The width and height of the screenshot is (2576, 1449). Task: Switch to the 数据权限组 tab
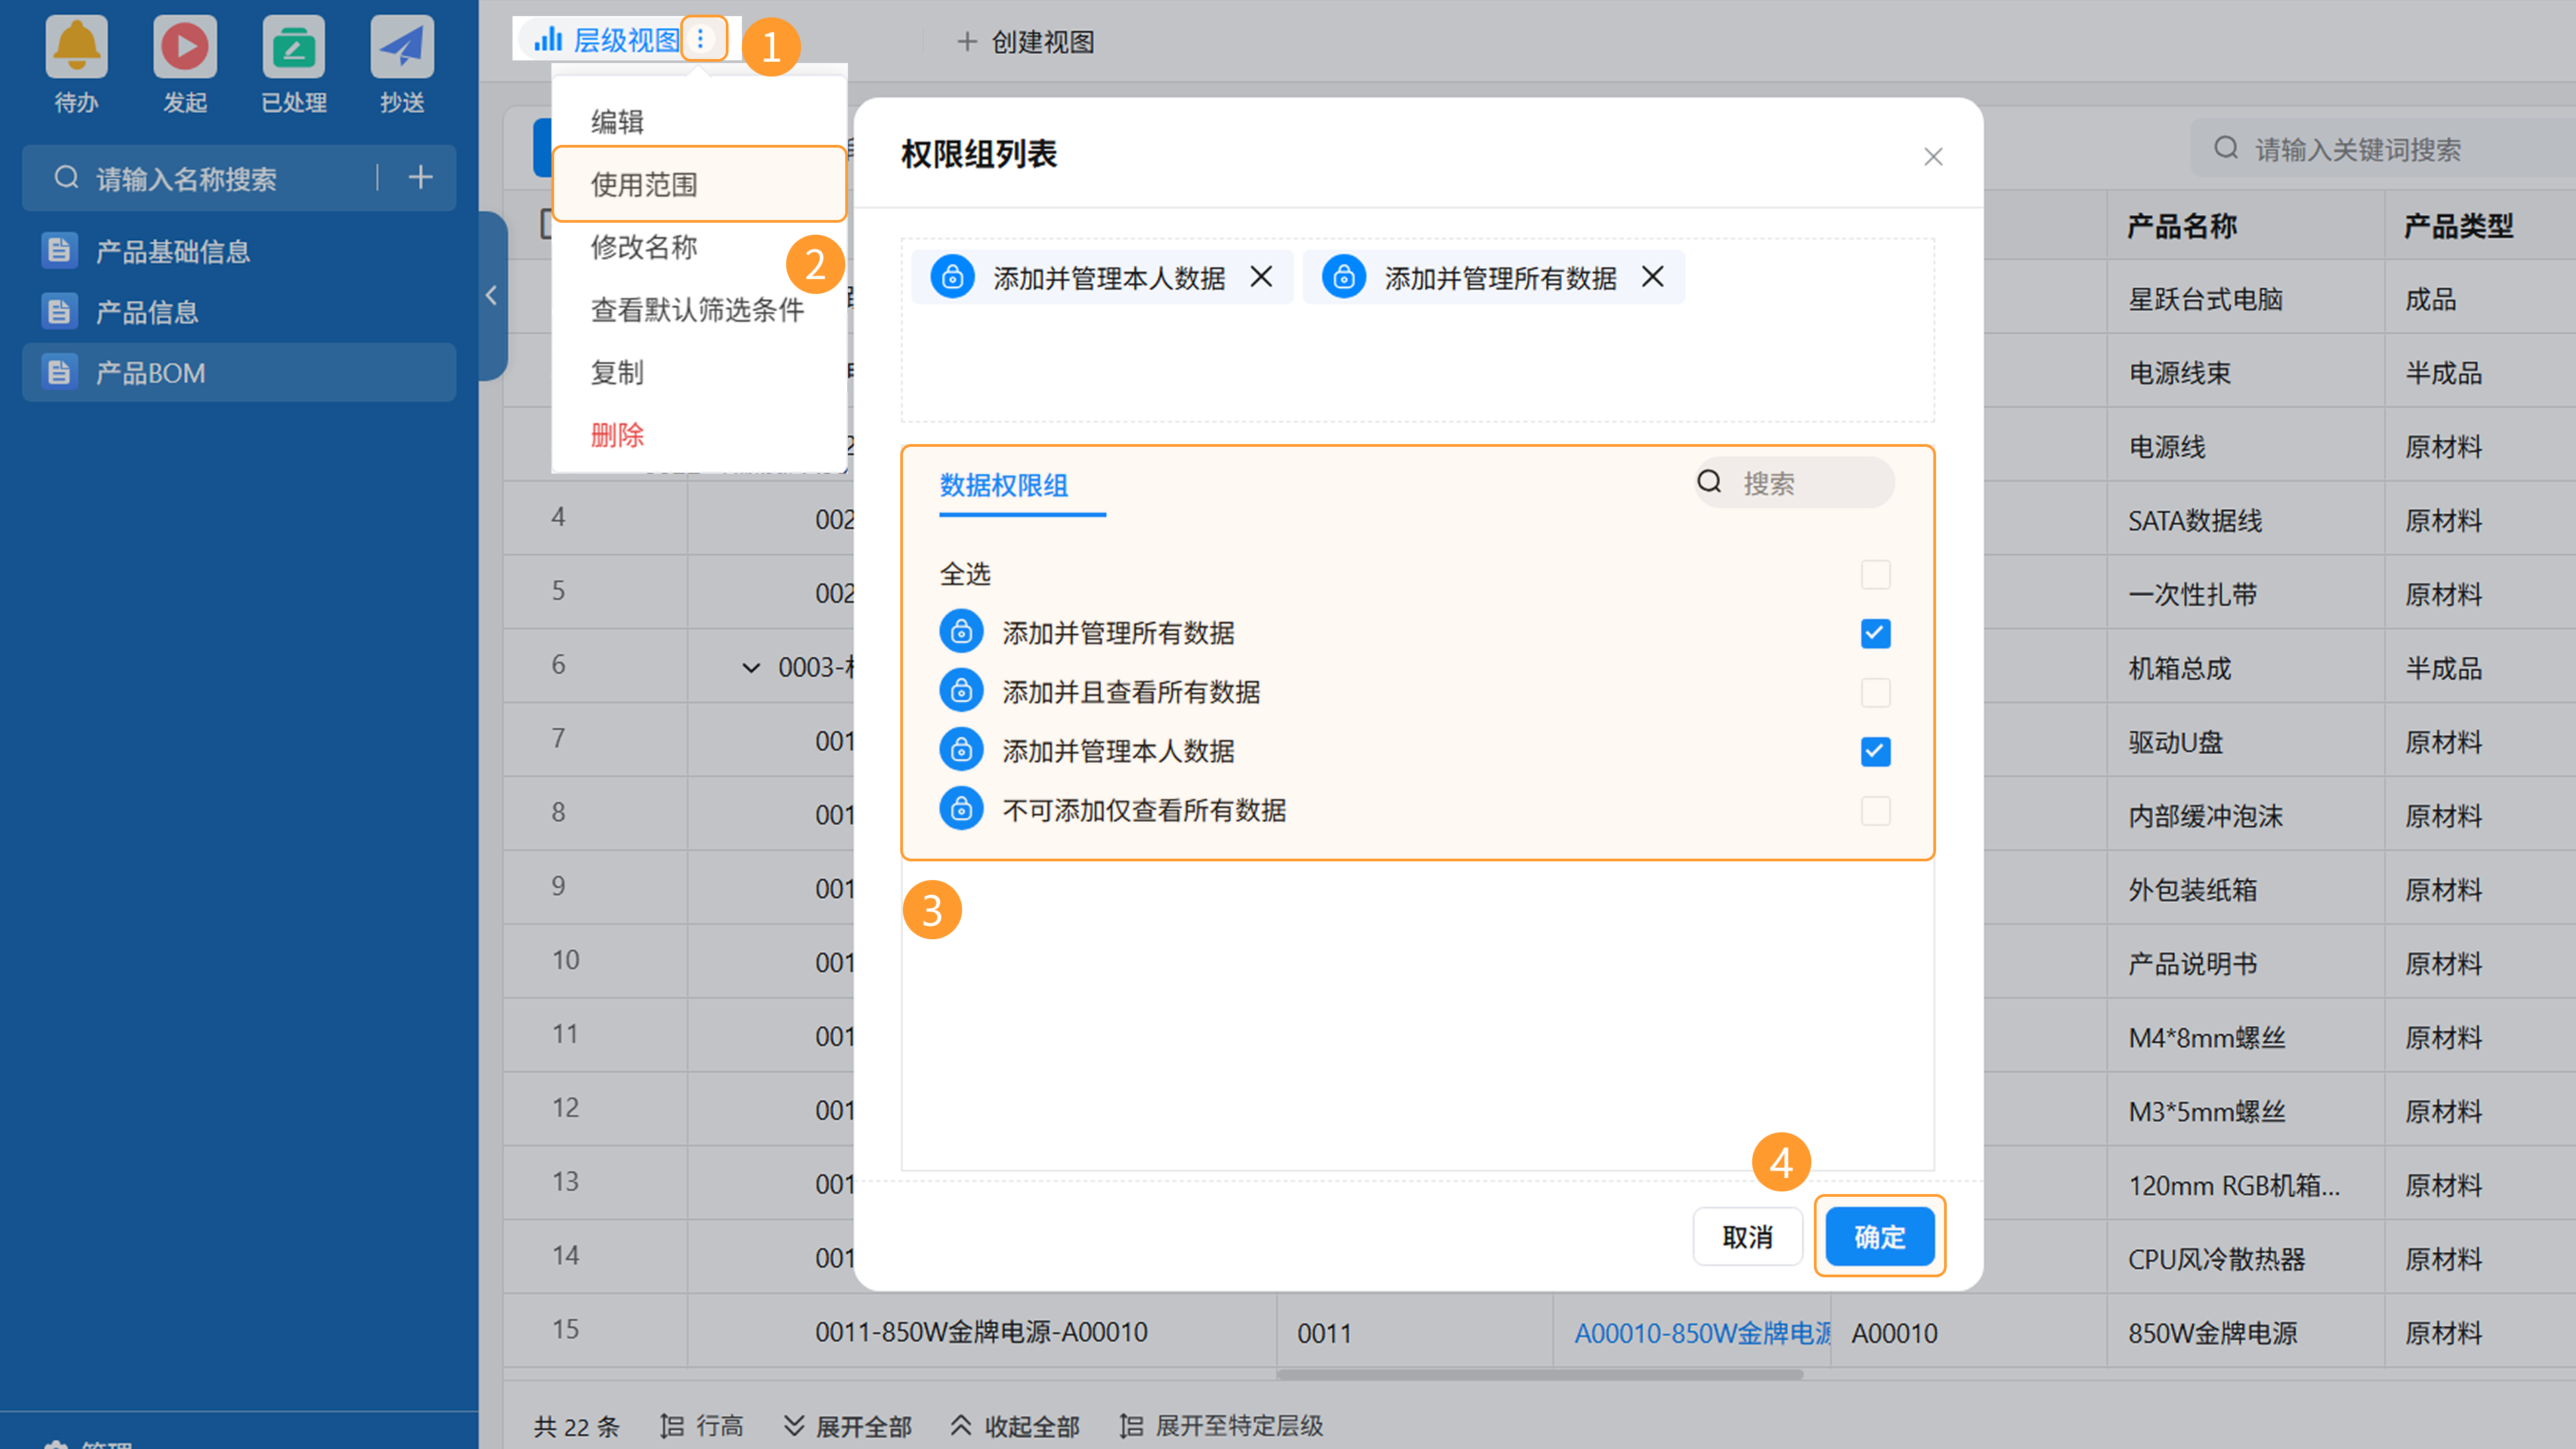(1003, 486)
